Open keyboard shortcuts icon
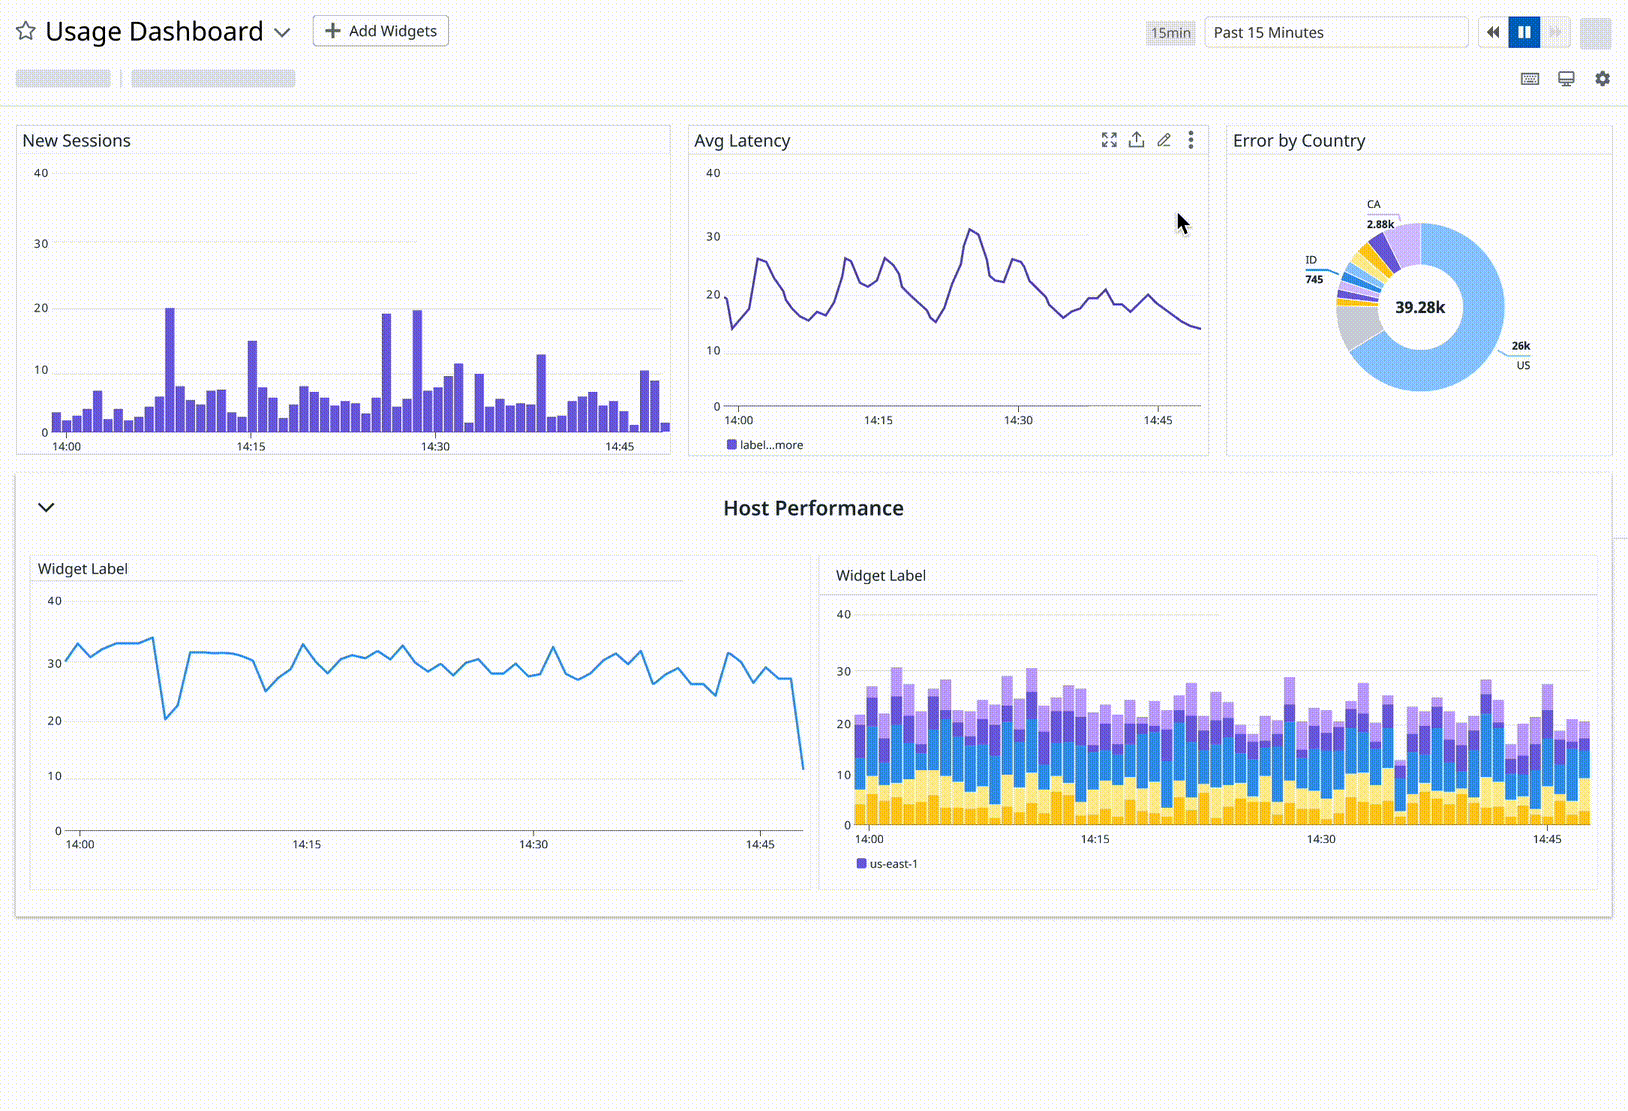1628x1111 pixels. 1530,79
